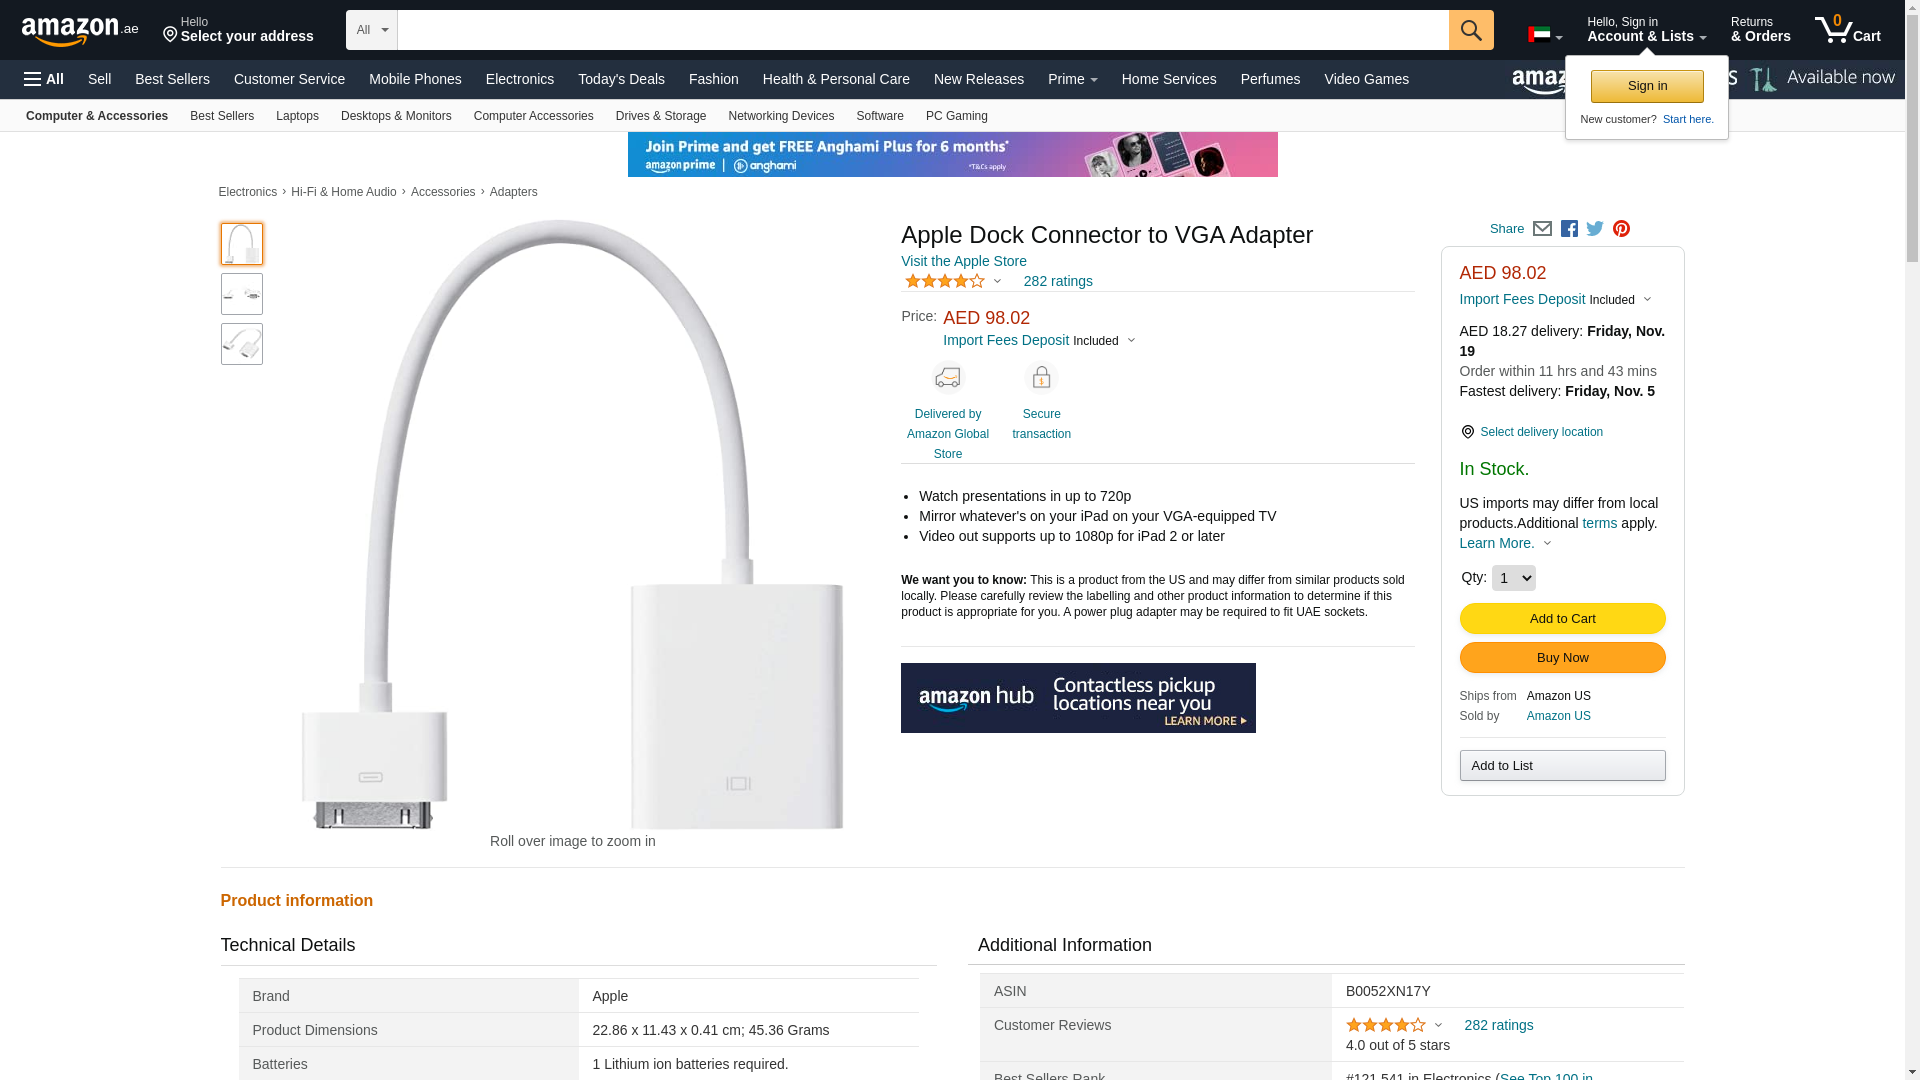1920x1080 pixels.
Task: Open the search category All dropdown
Action: pyautogui.click(x=371, y=30)
